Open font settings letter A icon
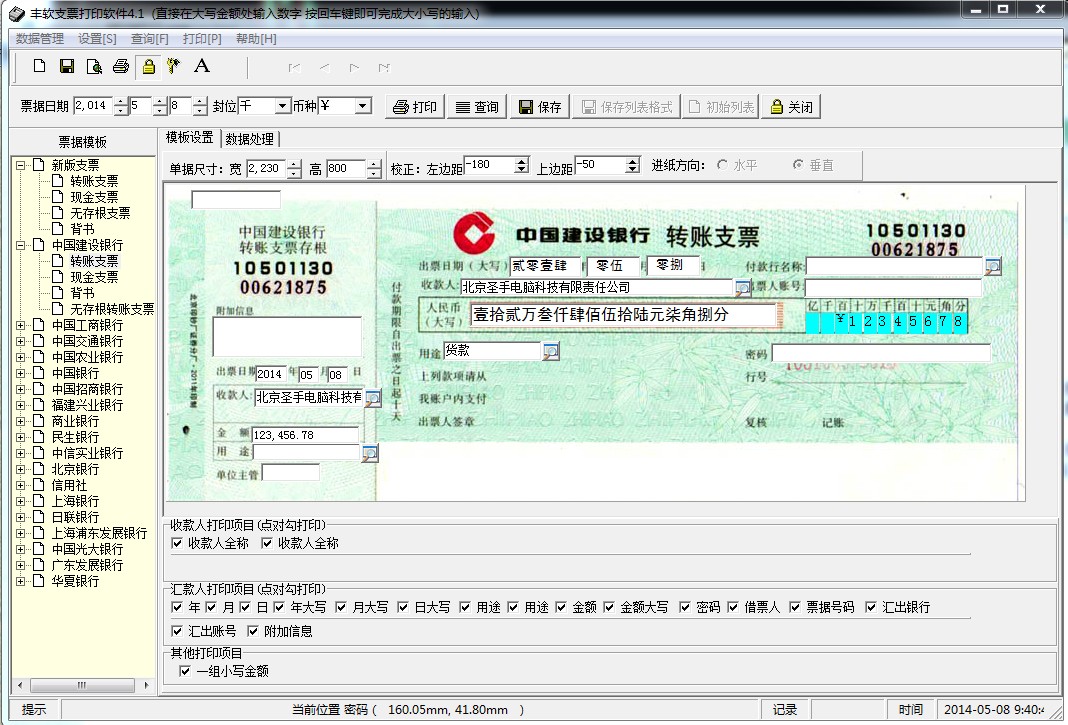This screenshot has width=1068, height=725. [x=201, y=65]
